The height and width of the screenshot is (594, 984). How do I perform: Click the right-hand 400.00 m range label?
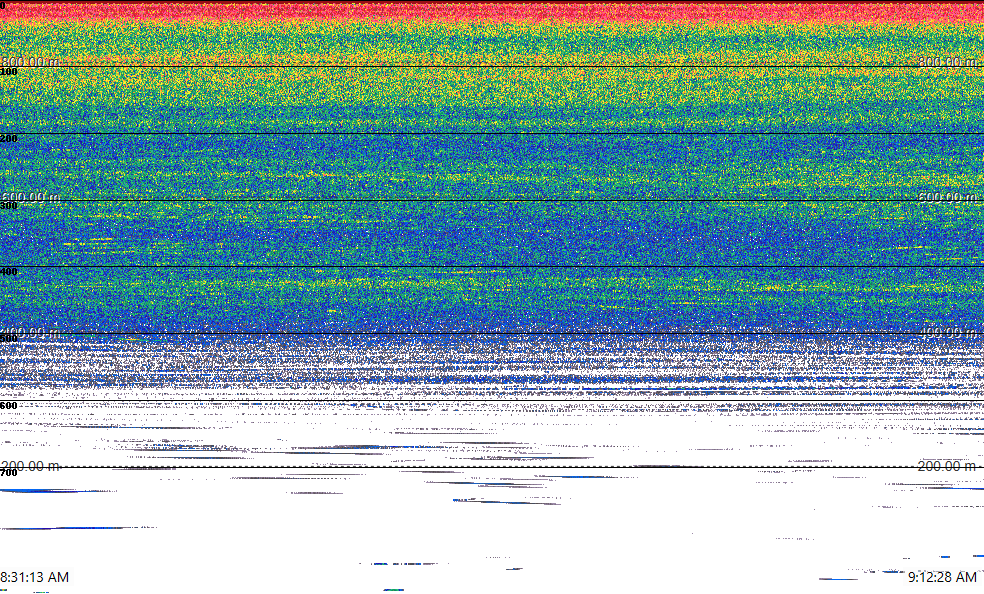pos(947,332)
